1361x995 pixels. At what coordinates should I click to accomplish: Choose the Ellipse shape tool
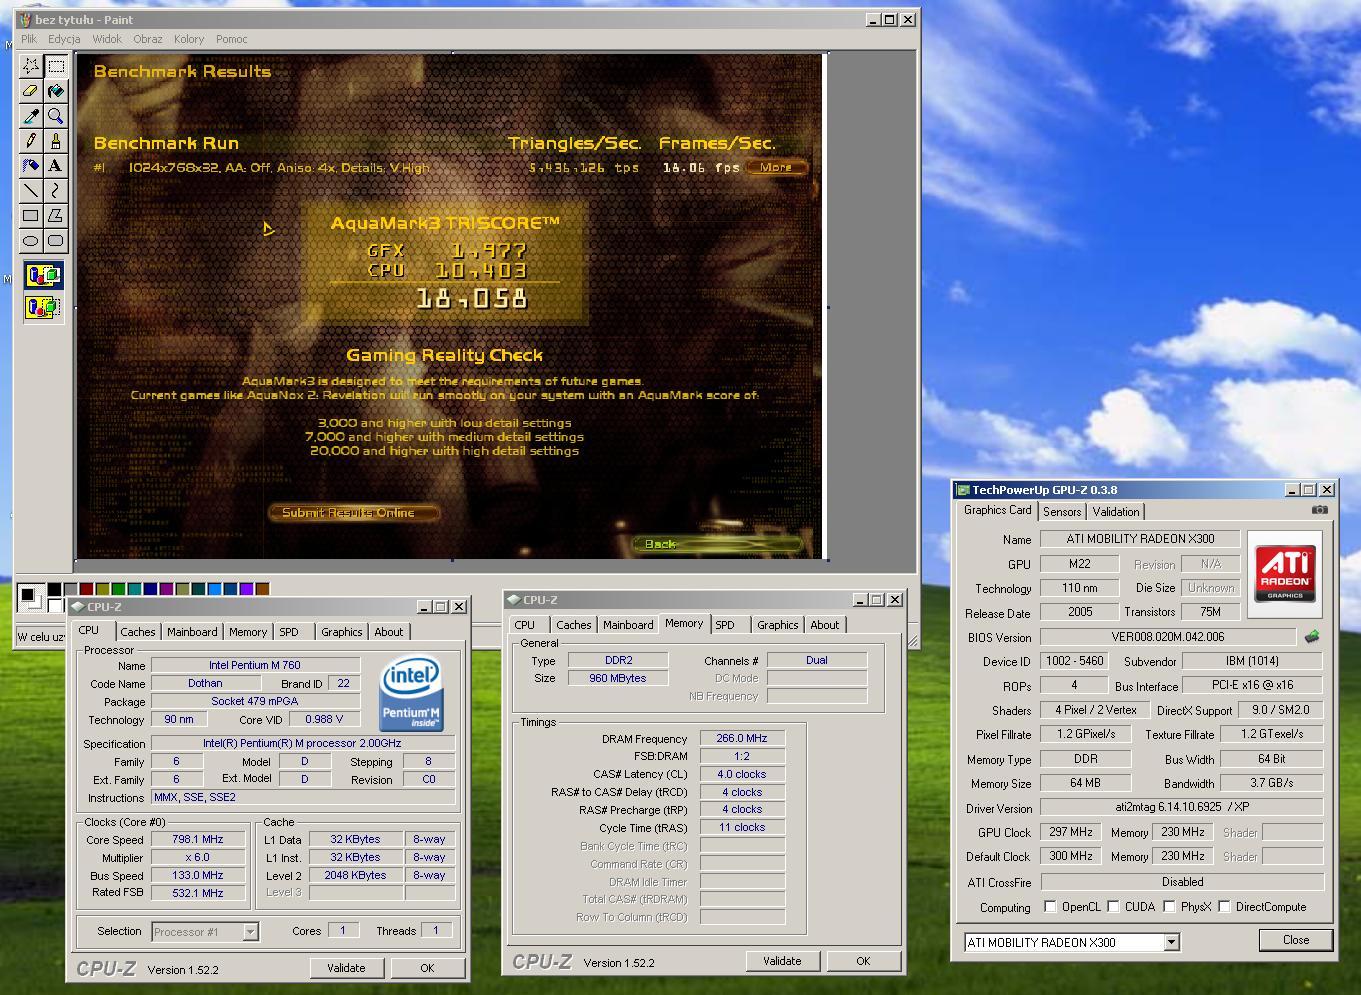[x=30, y=241]
